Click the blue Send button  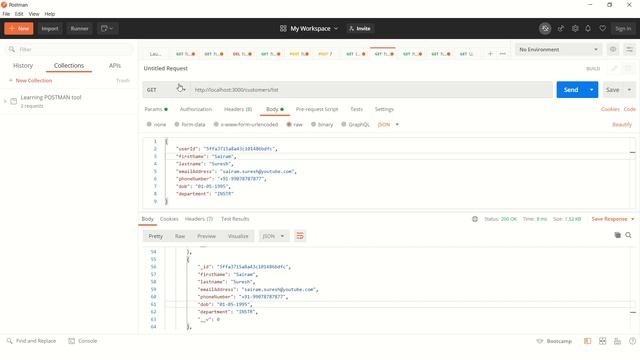[571, 90]
